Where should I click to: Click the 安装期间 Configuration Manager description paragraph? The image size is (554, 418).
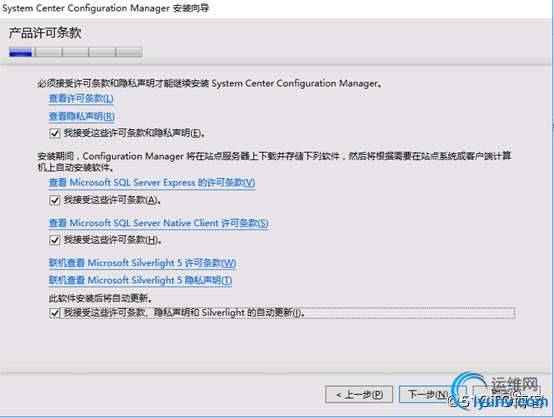[274, 161]
